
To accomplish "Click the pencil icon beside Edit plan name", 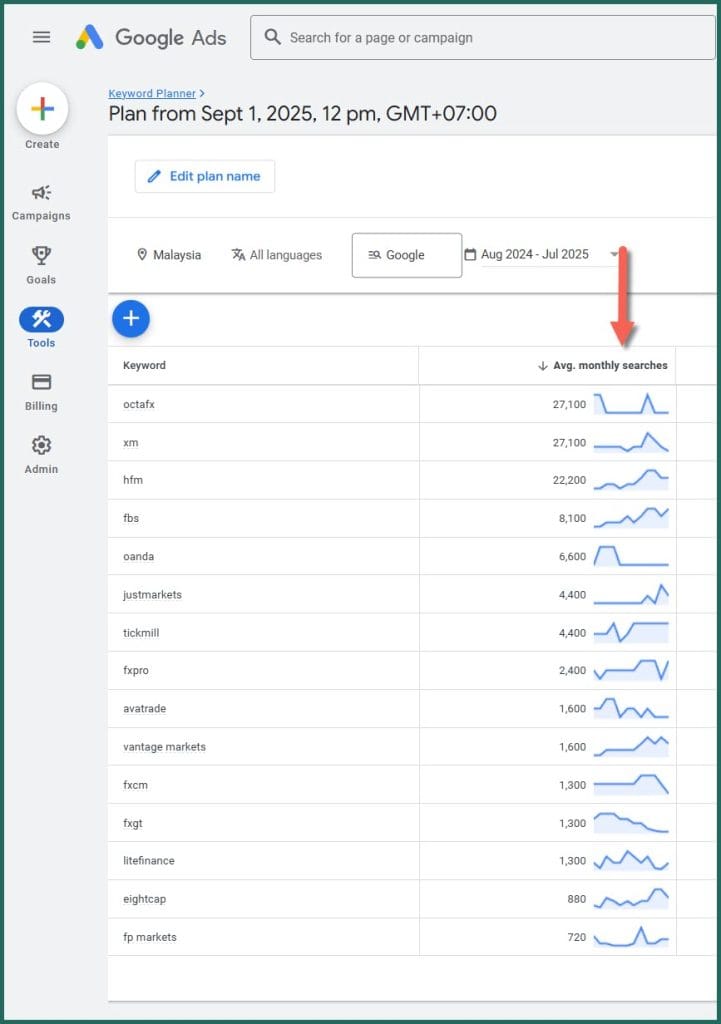I will click(154, 176).
